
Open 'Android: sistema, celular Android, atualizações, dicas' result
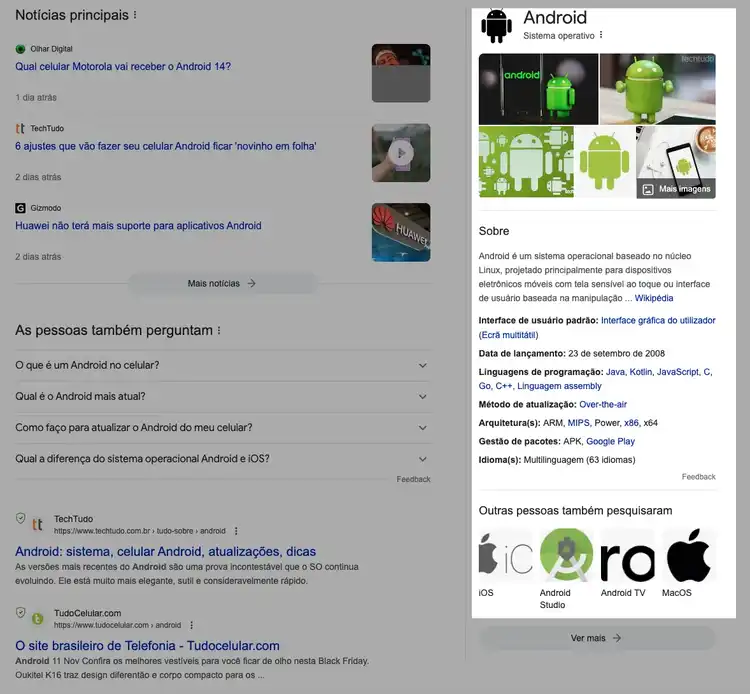[165, 551]
